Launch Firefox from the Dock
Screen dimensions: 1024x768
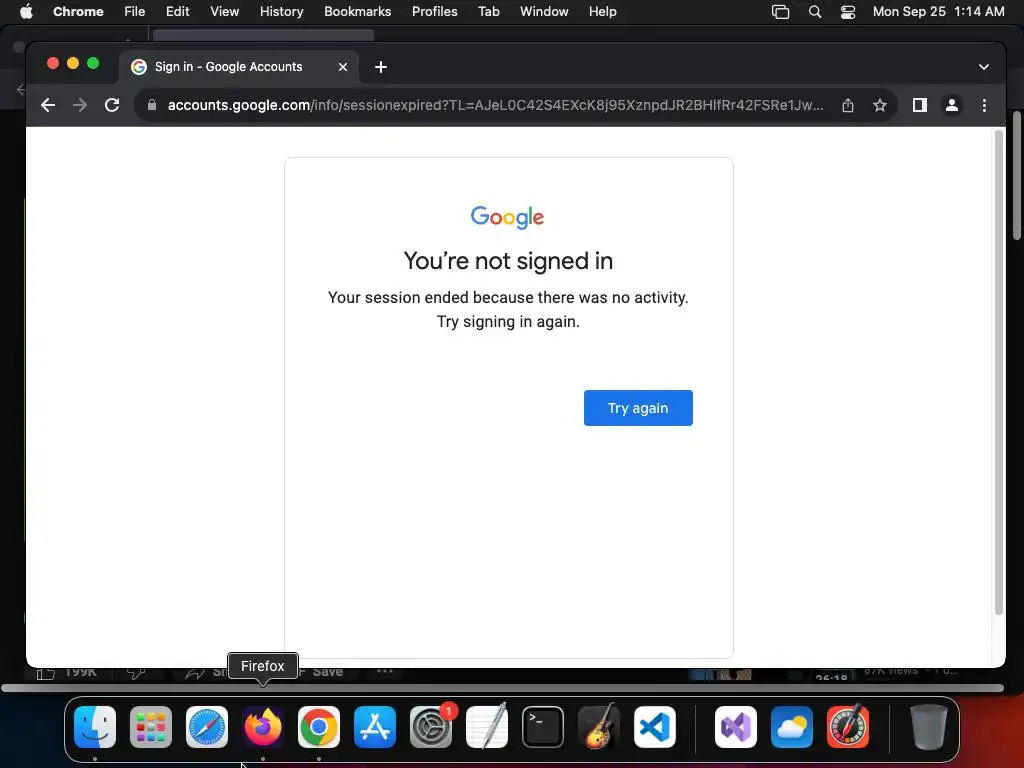point(263,727)
